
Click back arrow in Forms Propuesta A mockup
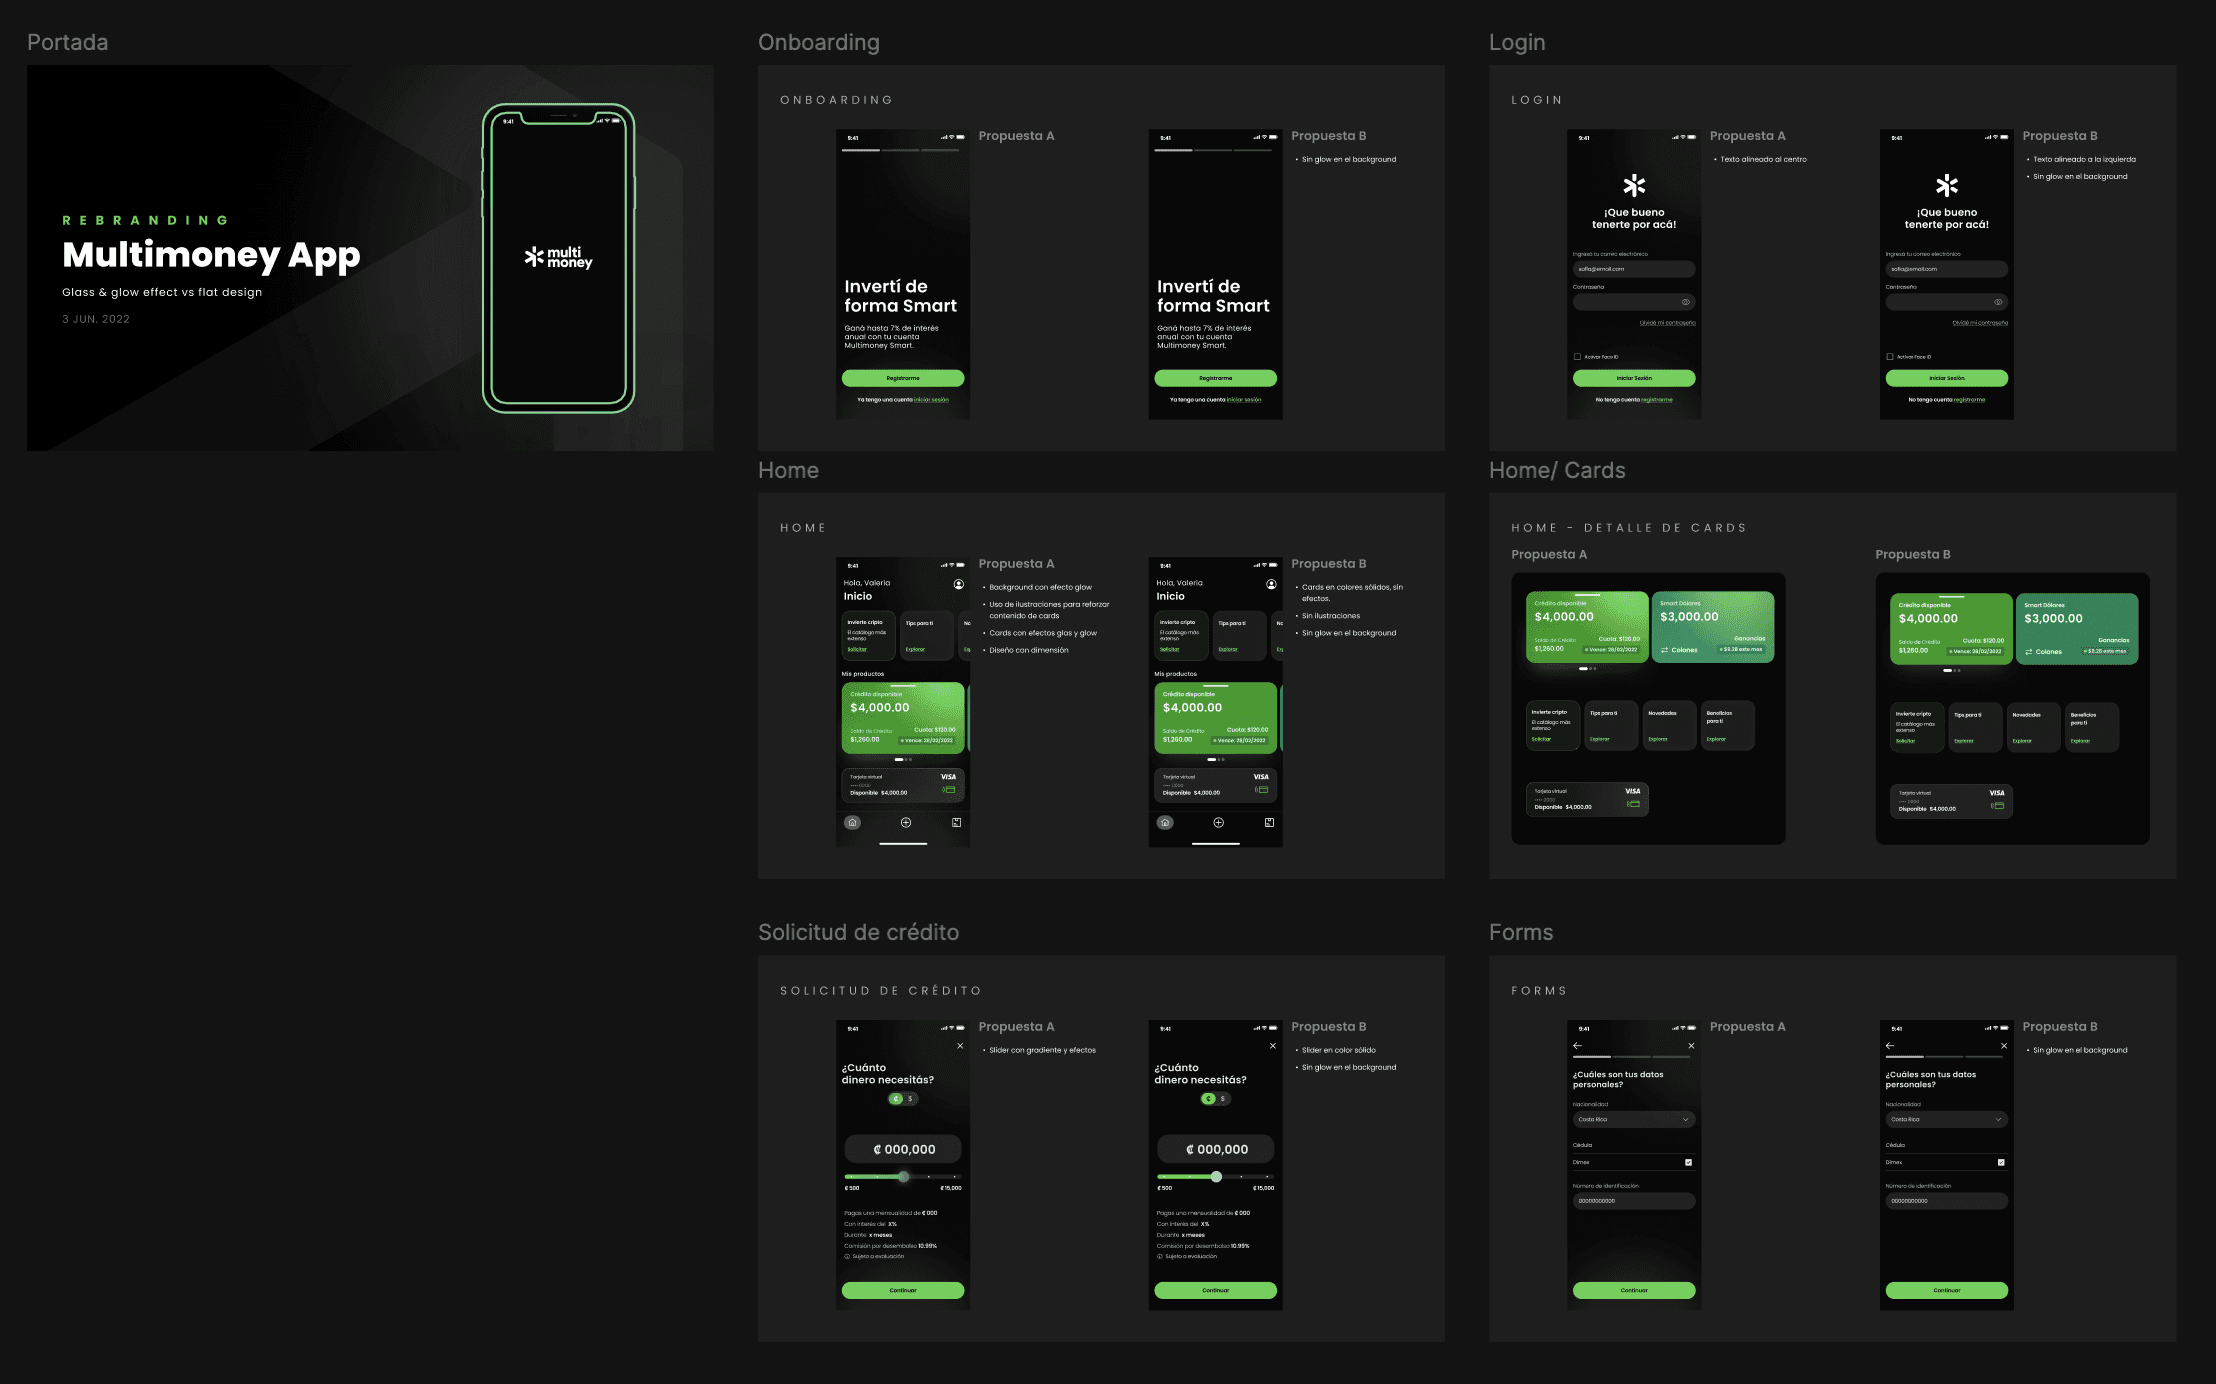(1577, 1046)
